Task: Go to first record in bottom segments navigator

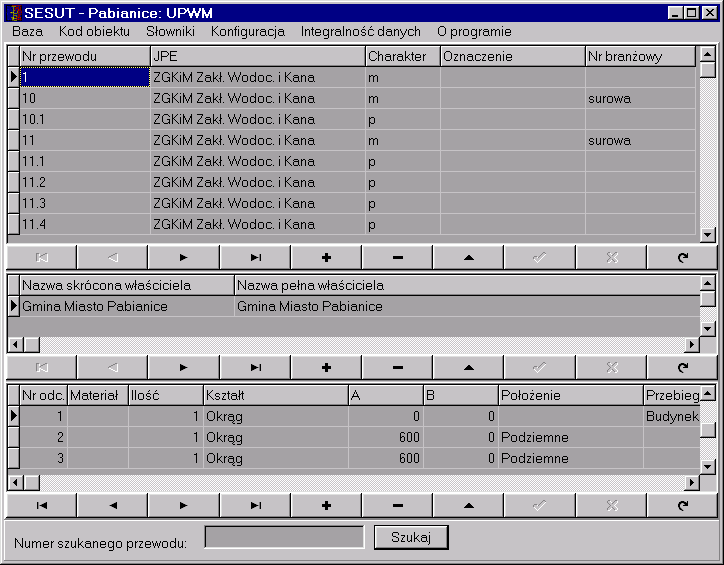Action: (x=42, y=505)
